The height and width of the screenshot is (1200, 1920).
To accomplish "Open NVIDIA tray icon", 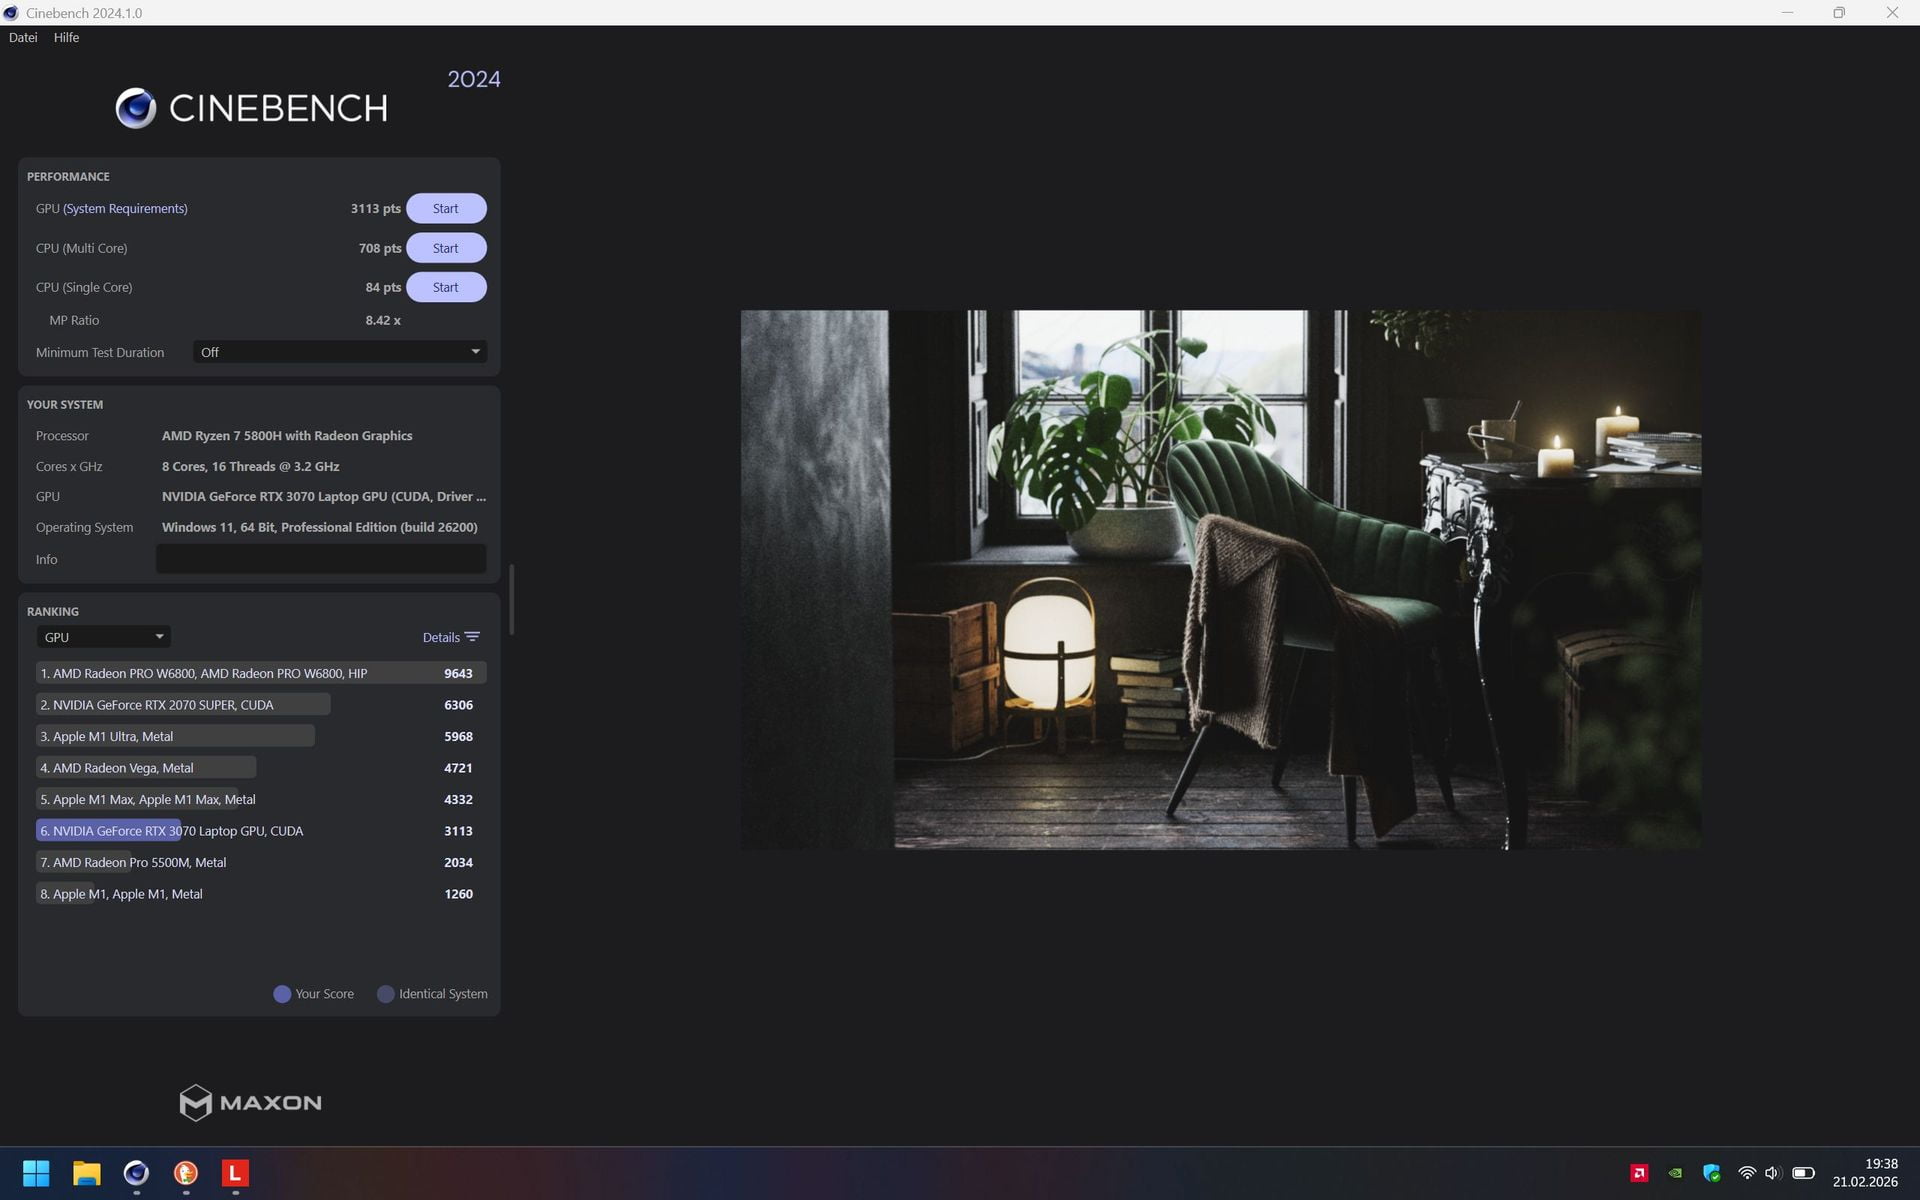I will [x=1675, y=1173].
